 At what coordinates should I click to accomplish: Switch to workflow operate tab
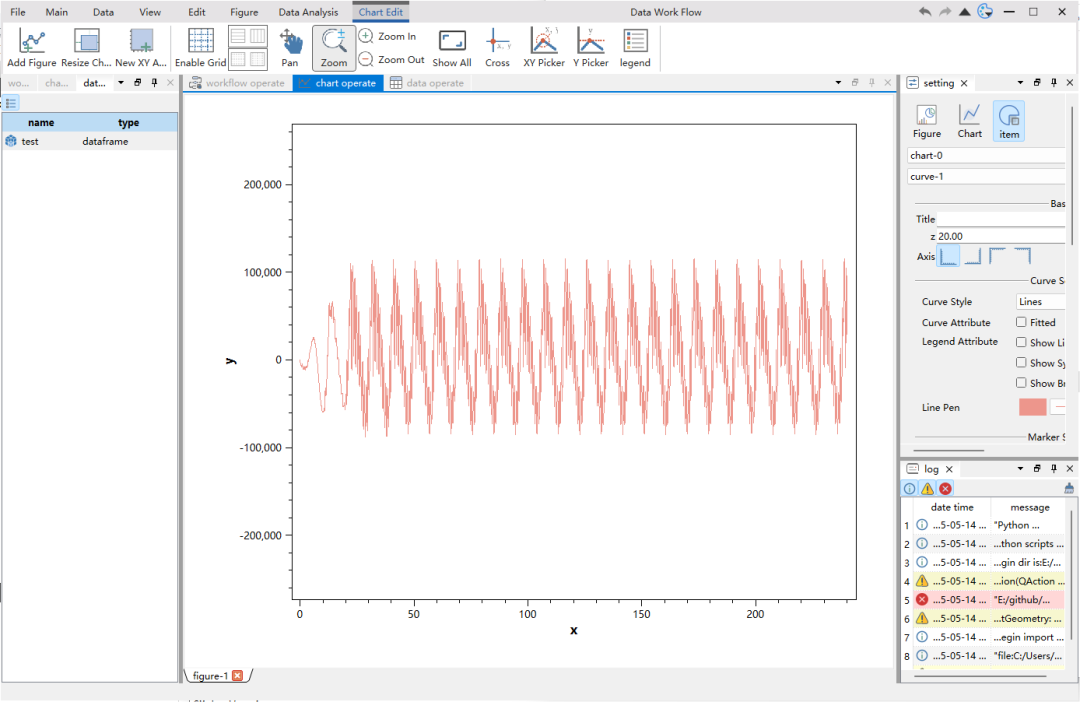pyautogui.click(x=237, y=83)
